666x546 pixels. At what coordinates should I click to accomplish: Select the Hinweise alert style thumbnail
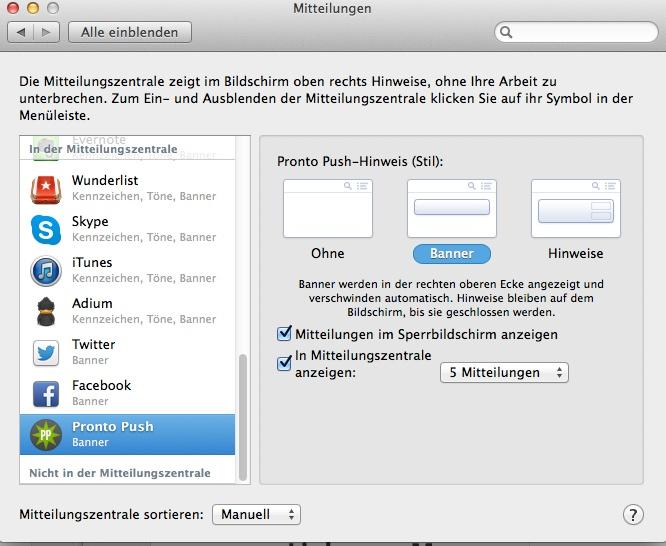(576, 208)
